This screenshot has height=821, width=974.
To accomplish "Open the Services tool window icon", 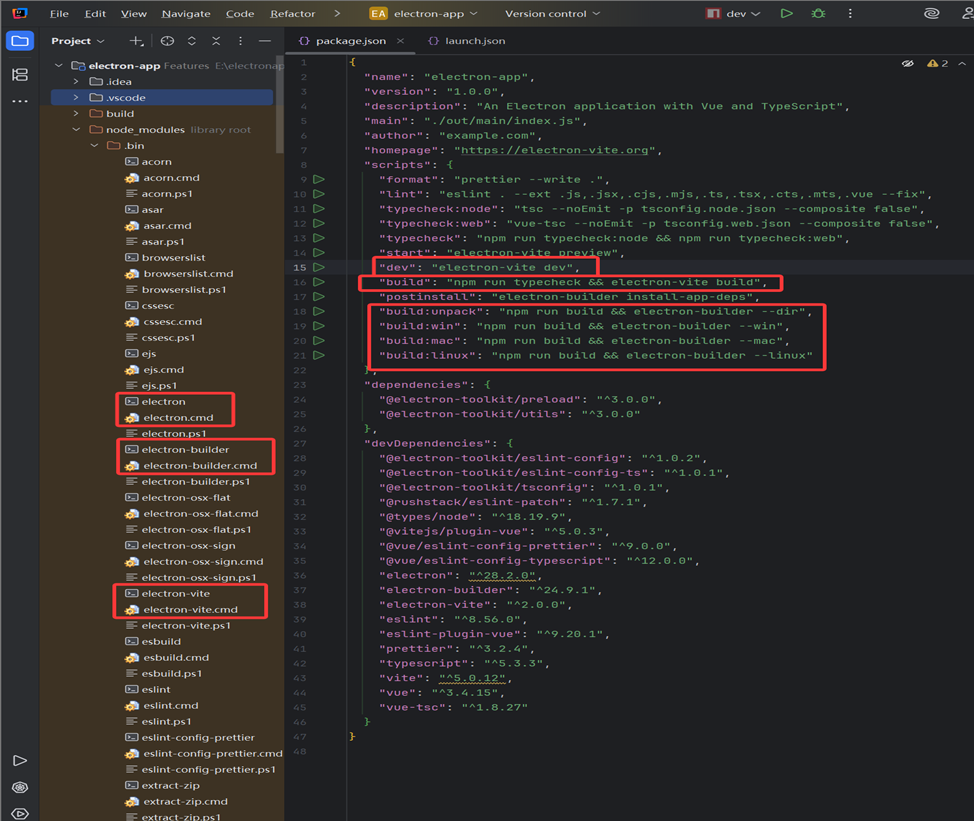I will (20, 787).
